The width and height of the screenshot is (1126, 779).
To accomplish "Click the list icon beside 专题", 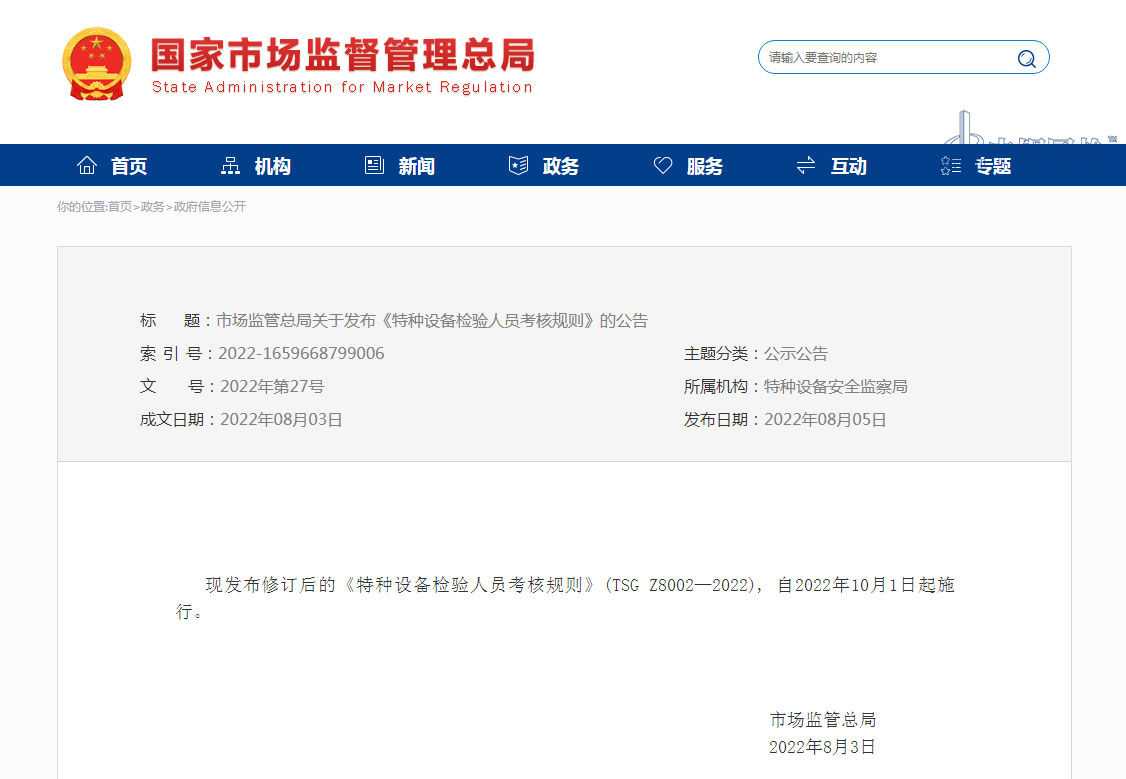I will pyautogui.click(x=950, y=166).
